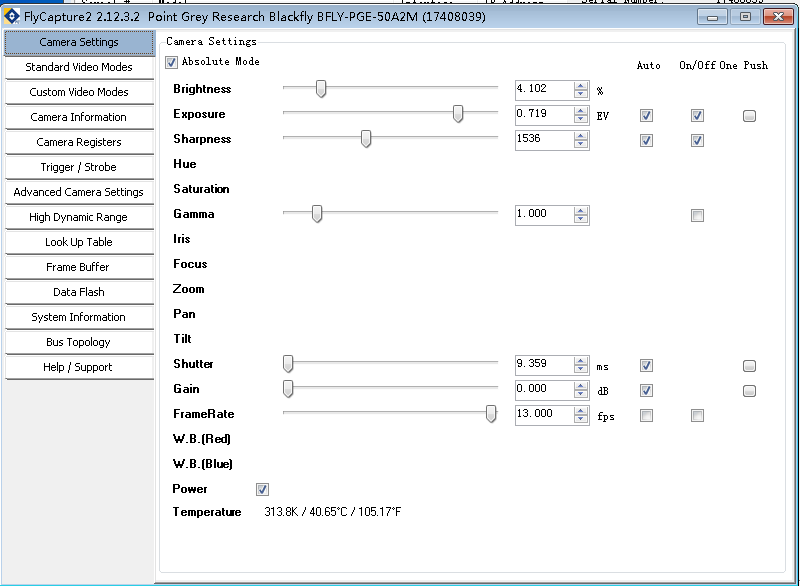Viewport: 800px width, 586px height.
Task: Show the Camera Information page
Action: coord(79,117)
